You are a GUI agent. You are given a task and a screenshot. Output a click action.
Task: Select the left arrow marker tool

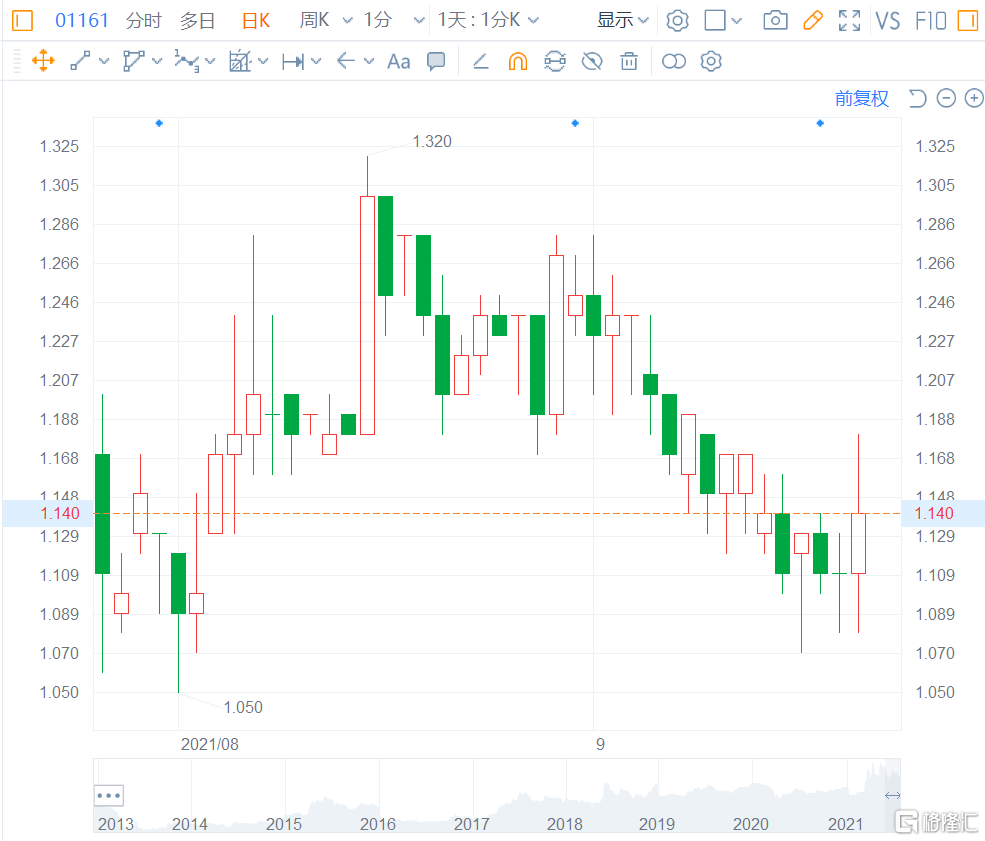tap(346, 62)
